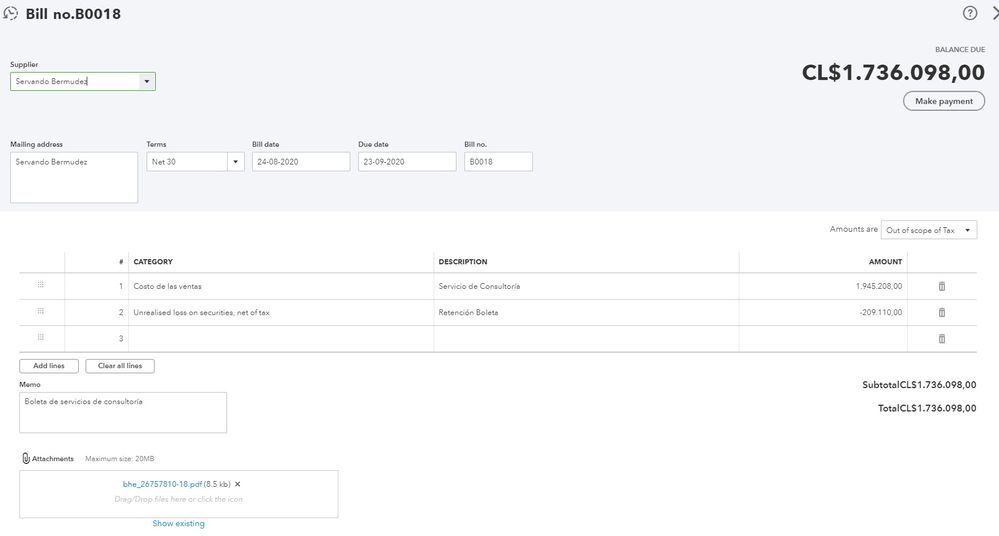Click into the Memo text box
The width and height of the screenshot is (999, 536).
pyautogui.click(x=122, y=412)
